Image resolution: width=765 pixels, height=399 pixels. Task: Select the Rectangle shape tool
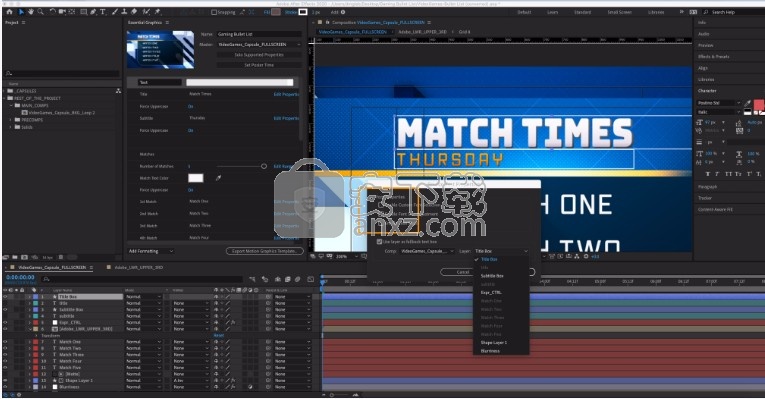(x=84, y=12)
